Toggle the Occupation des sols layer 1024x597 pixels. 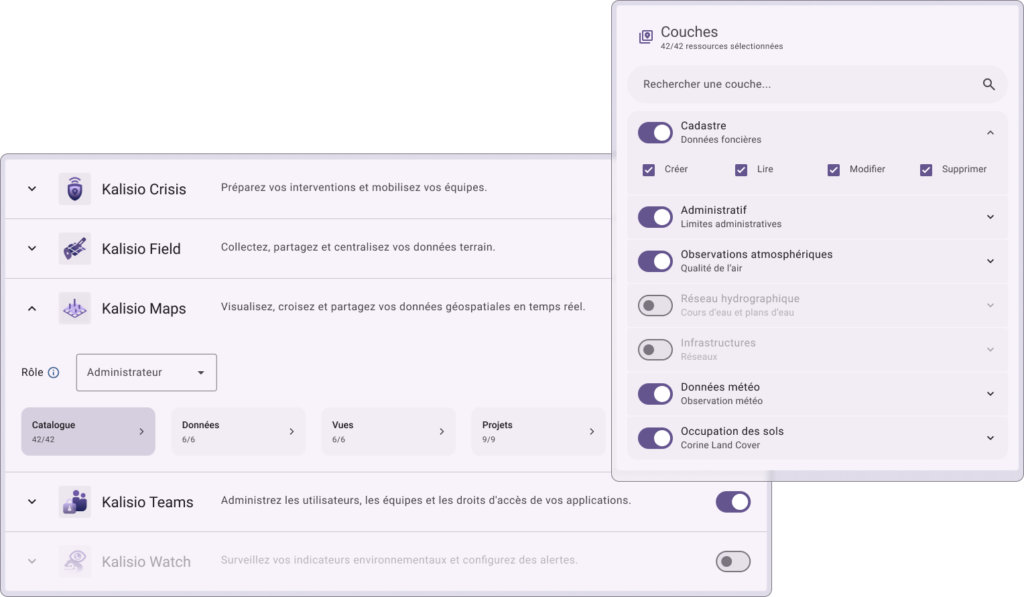(655, 438)
